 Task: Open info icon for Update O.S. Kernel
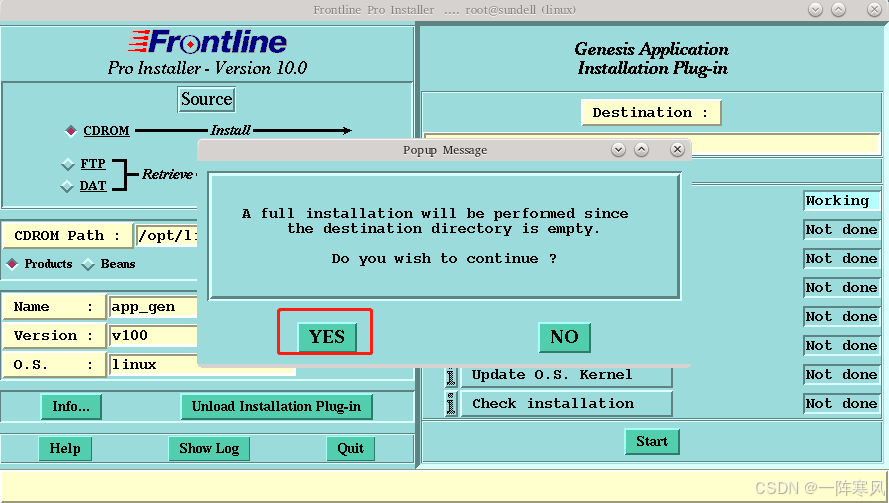451,375
